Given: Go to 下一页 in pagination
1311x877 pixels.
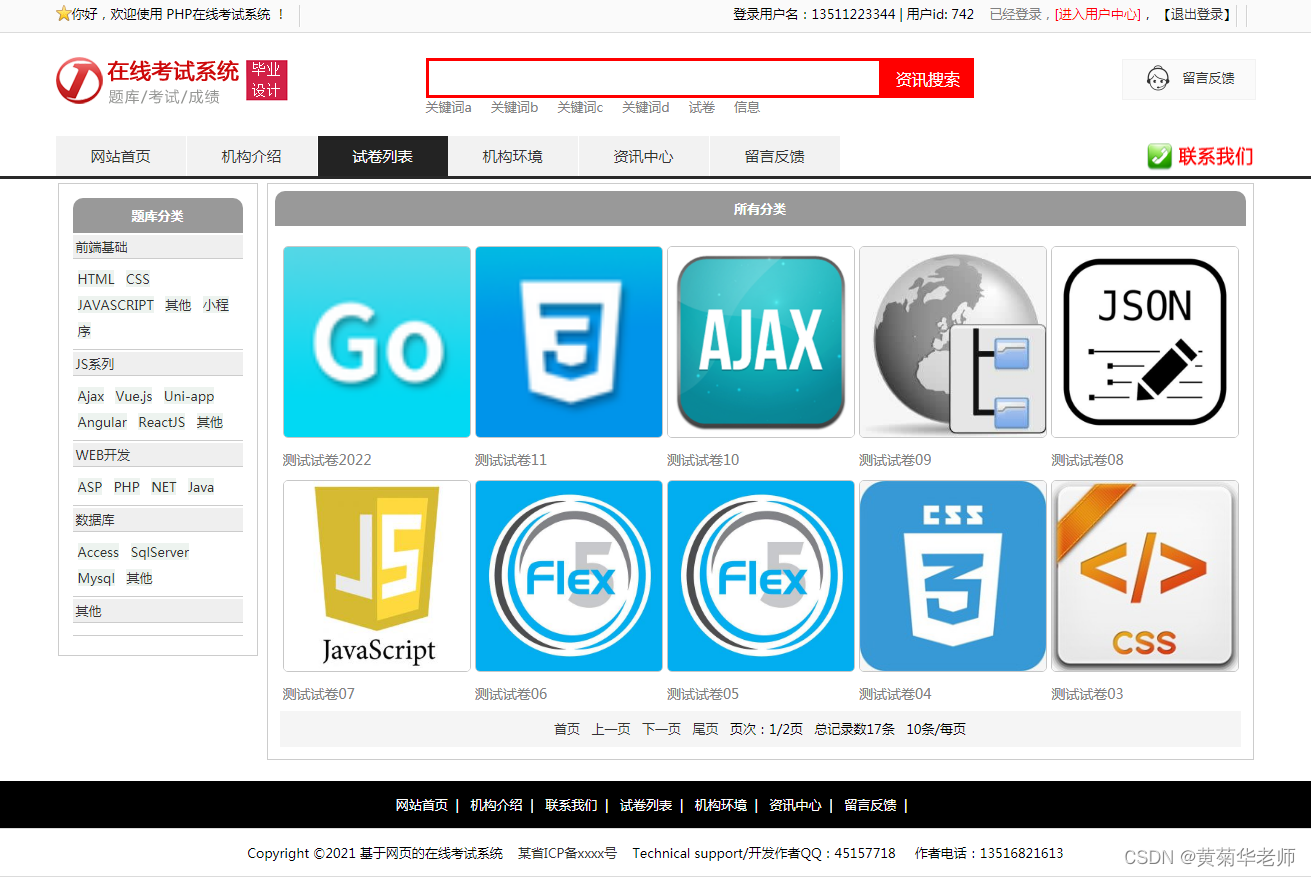Looking at the screenshot, I should pyautogui.click(x=661, y=729).
